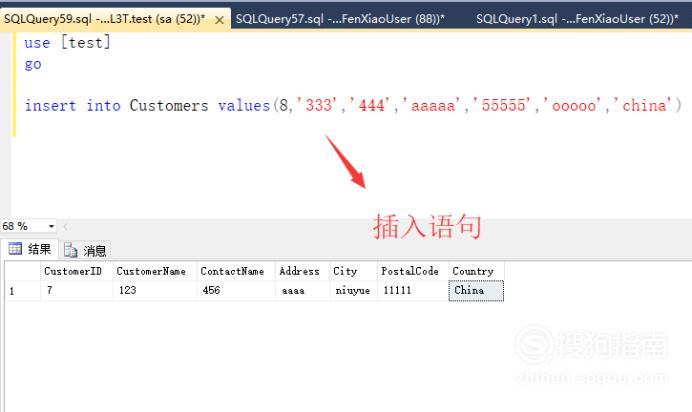The image size is (692, 412).
Task: Click the Address column header
Action: [x=303, y=271]
